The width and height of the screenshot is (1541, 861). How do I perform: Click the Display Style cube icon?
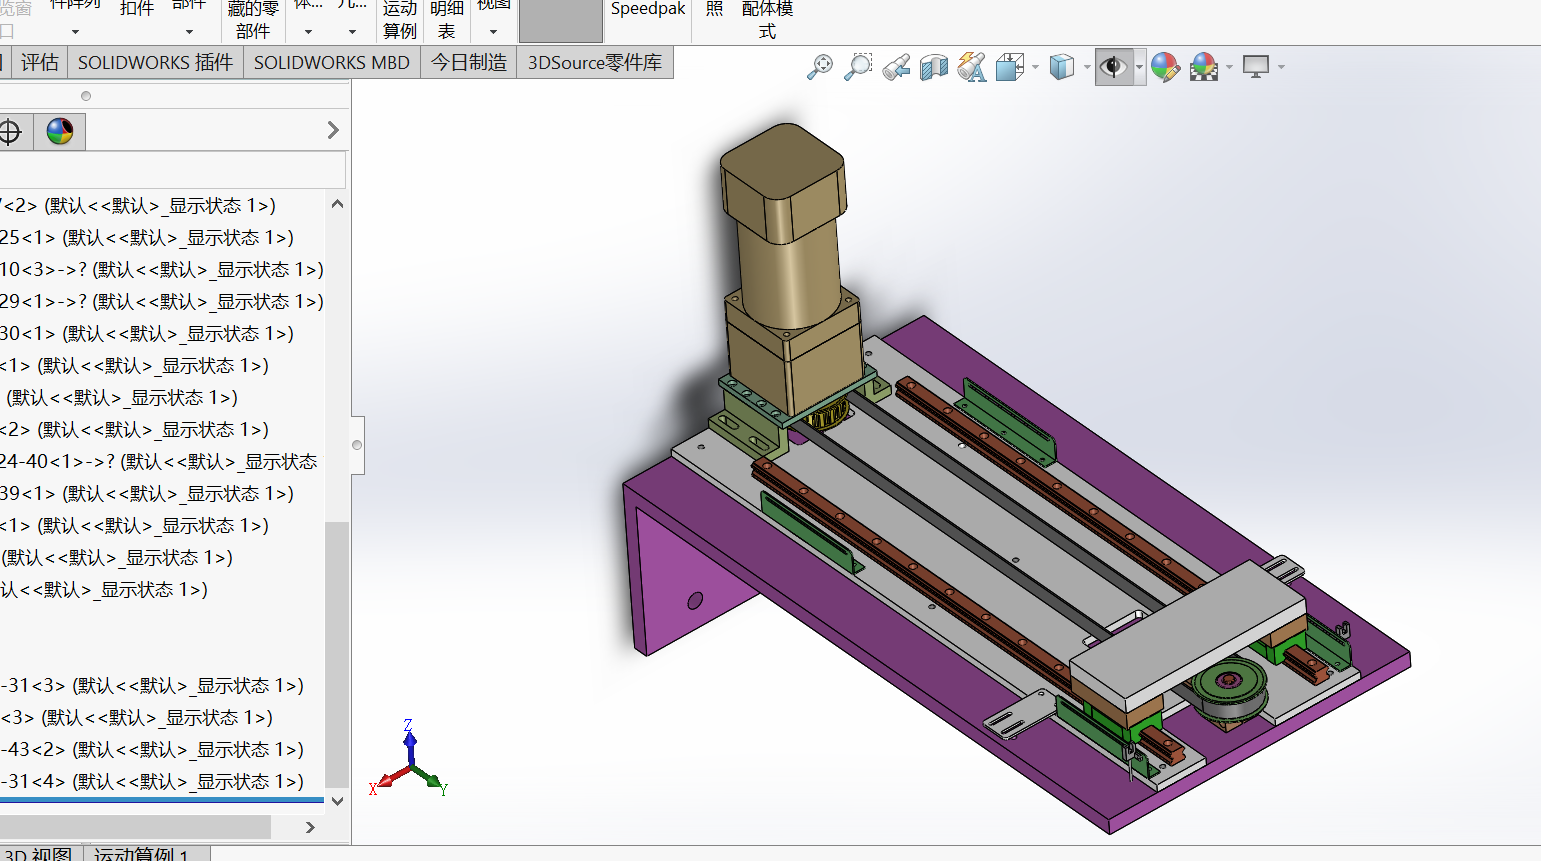point(1062,67)
